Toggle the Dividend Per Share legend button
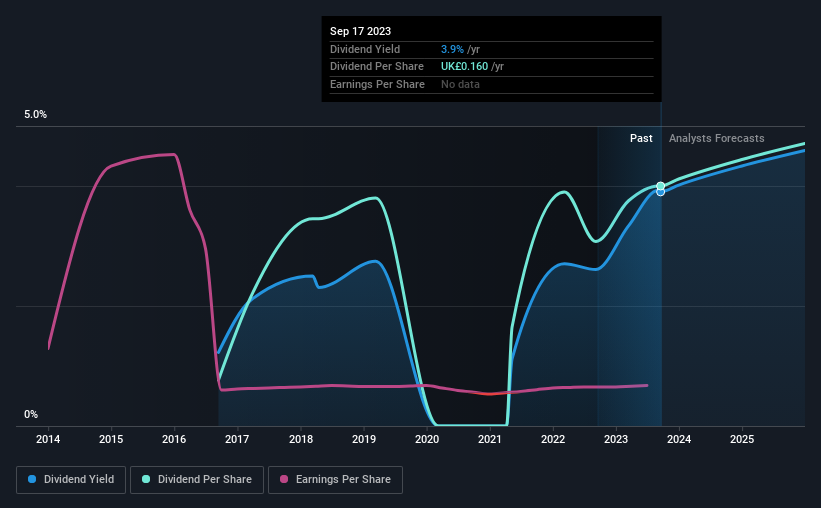 pos(197,480)
